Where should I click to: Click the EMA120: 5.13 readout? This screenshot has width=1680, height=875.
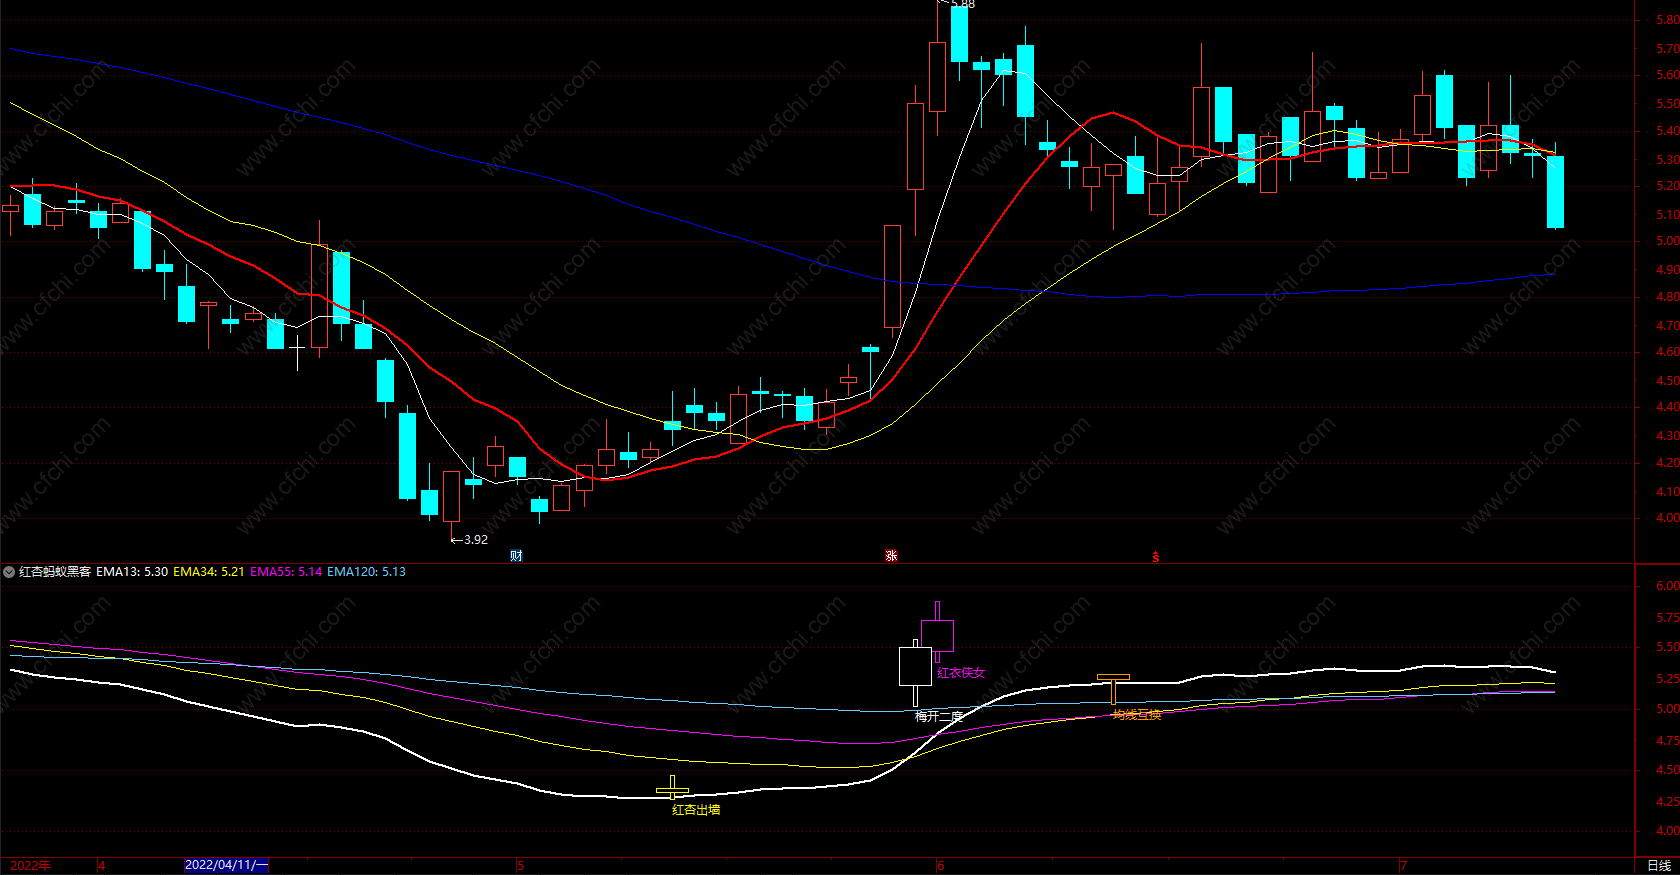[x=366, y=572]
